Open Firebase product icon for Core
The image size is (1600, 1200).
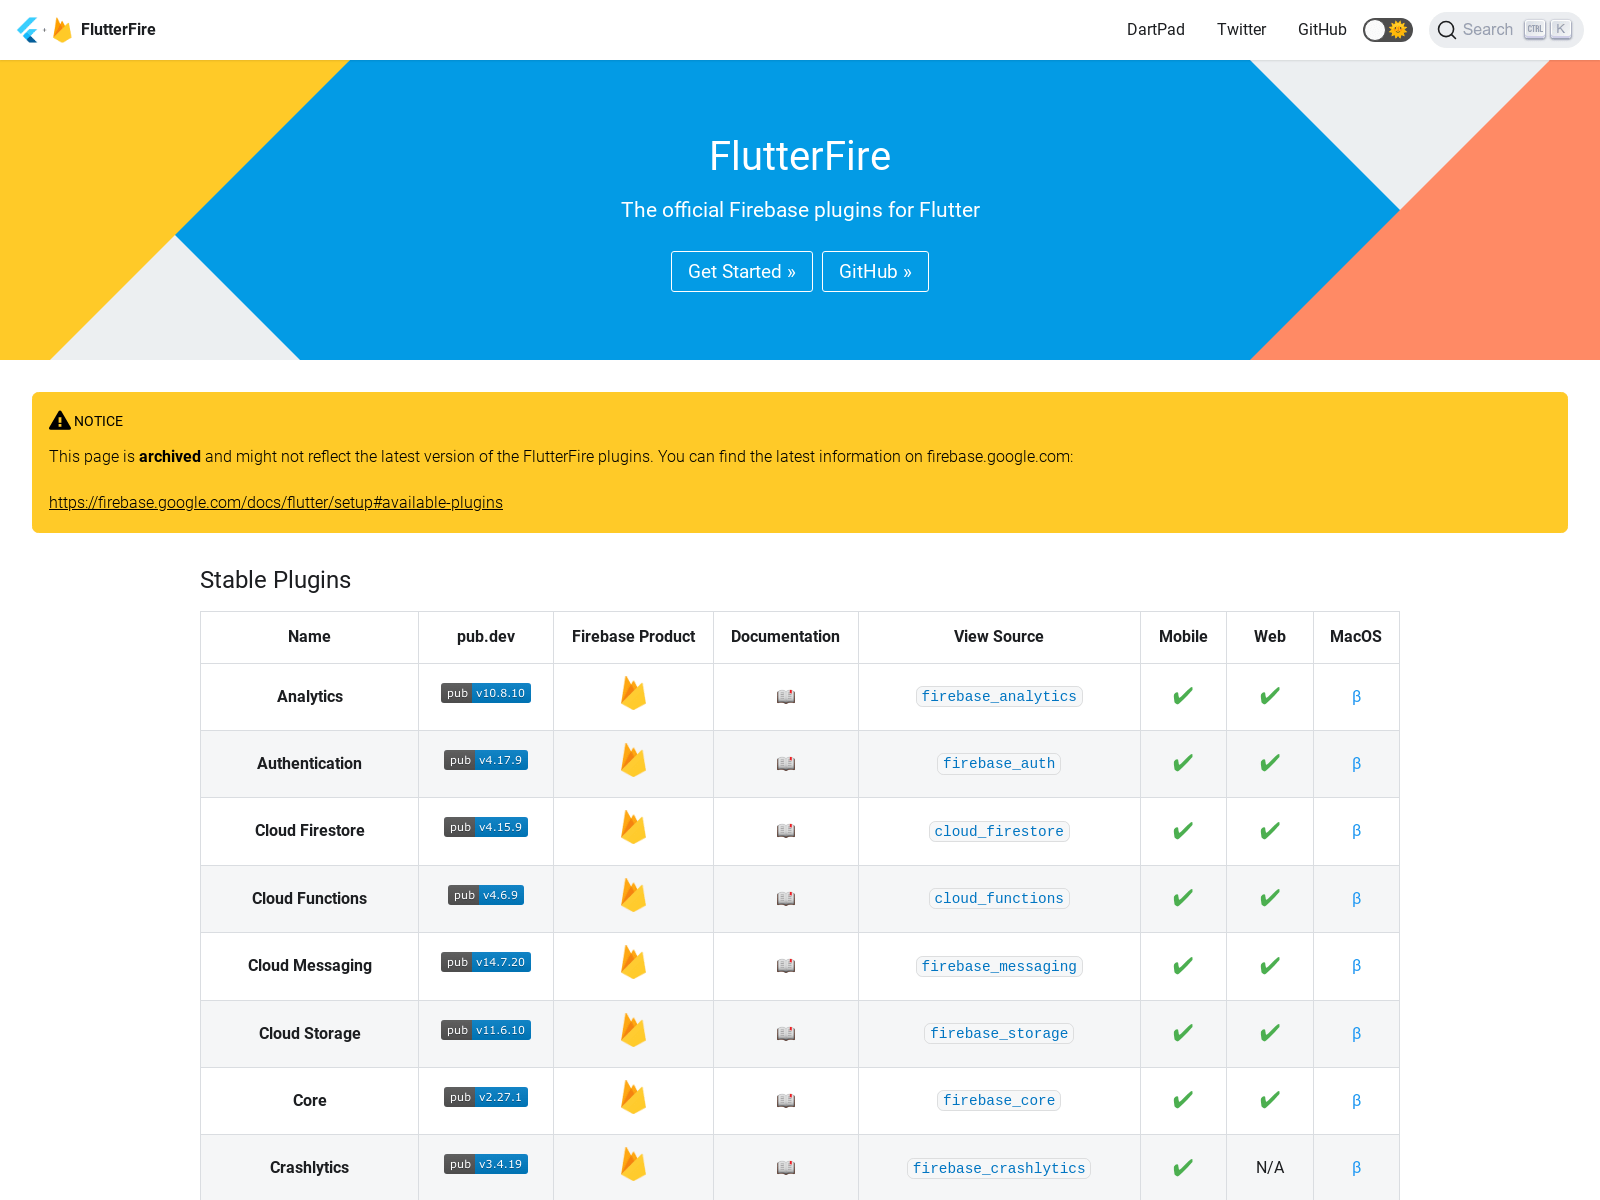pyautogui.click(x=633, y=1097)
